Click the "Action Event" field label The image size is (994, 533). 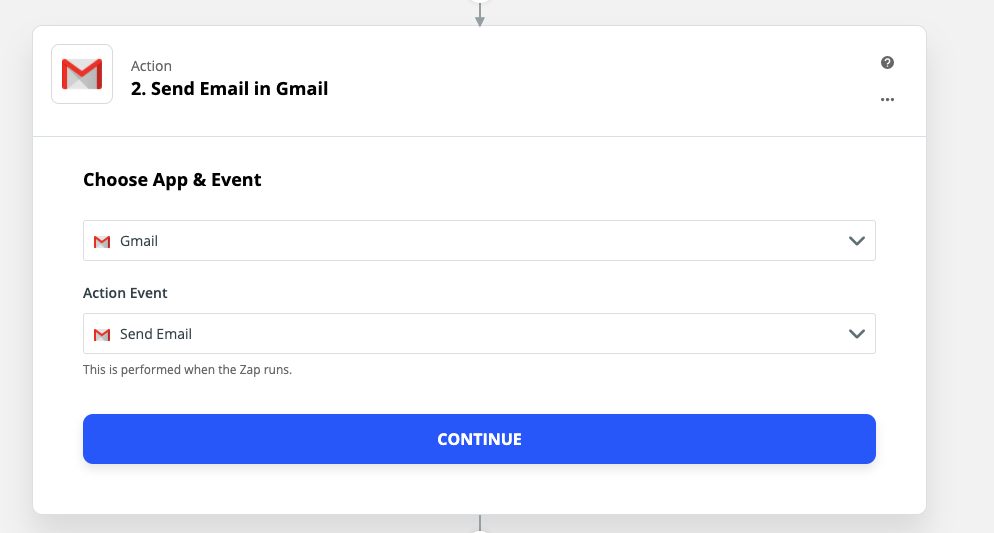125,293
